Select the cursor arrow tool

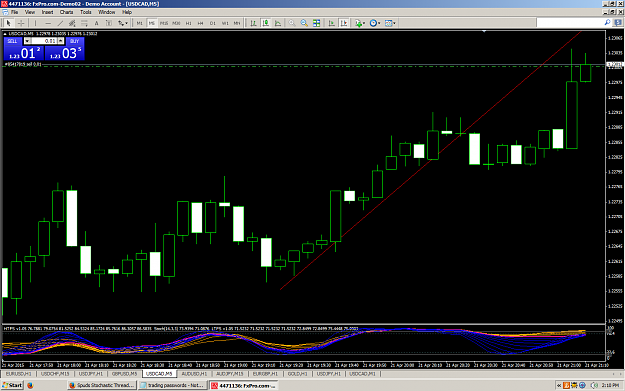click(8, 23)
